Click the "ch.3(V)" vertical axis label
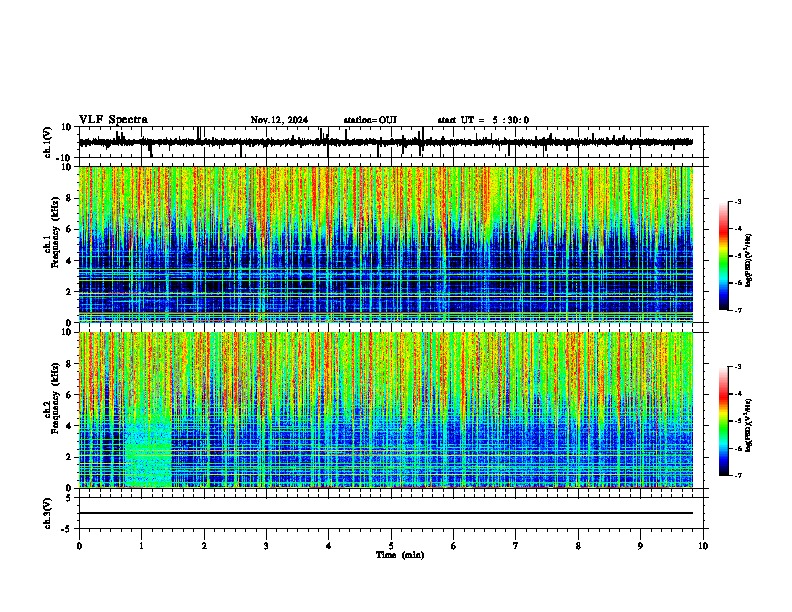The image size is (792, 612). tap(48, 513)
